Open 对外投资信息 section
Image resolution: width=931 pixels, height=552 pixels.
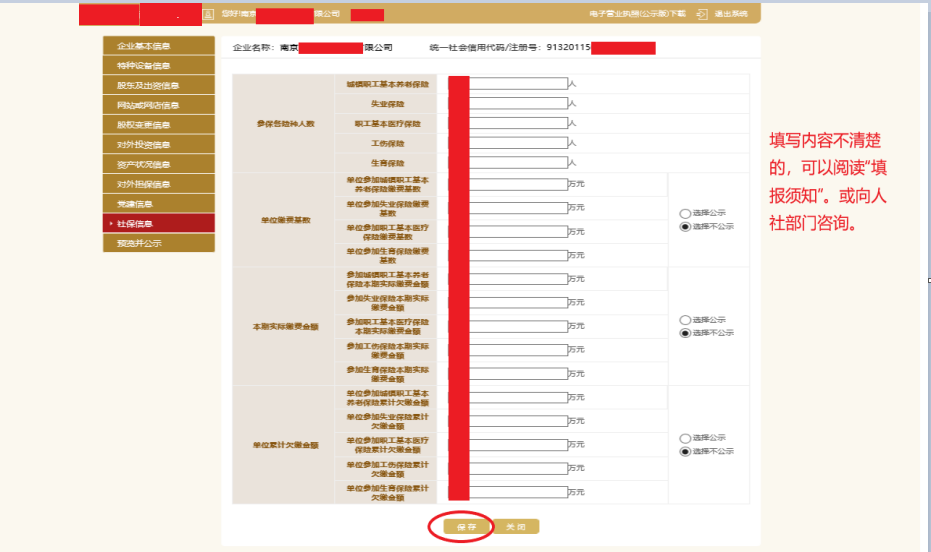click(159, 144)
